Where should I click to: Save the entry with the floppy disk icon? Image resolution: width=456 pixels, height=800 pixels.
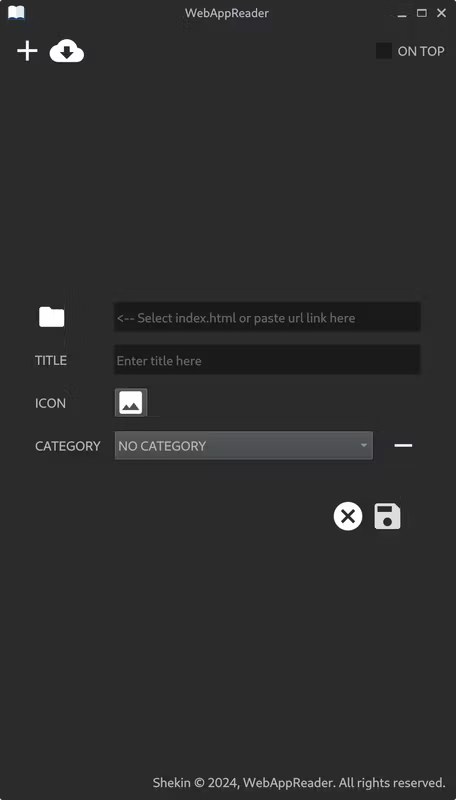click(x=387, y=516)
